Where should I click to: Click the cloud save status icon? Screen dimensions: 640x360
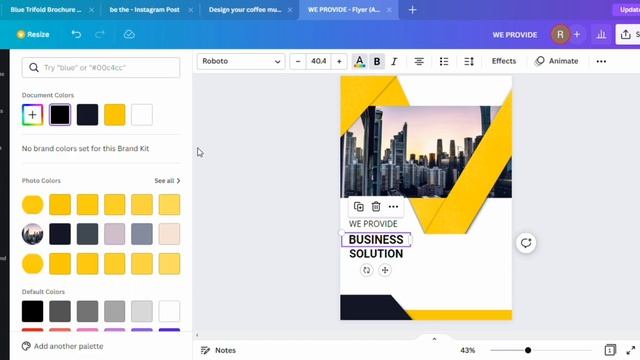pyautogui.click(x=129, y=35)
